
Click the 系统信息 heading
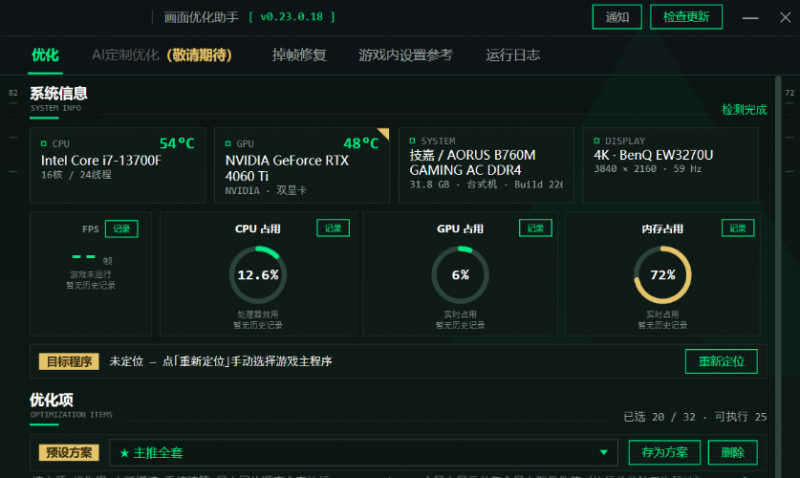59,93
